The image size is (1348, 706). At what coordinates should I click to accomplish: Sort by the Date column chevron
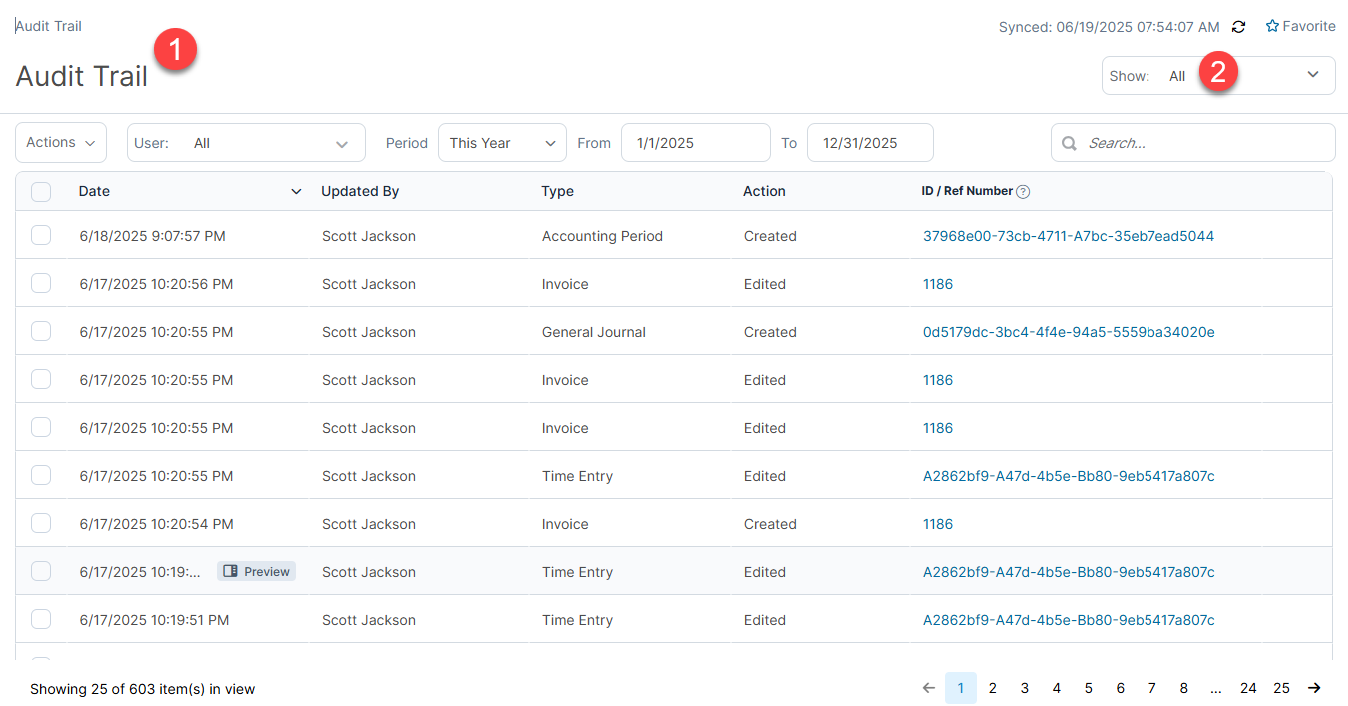tap(296, 191)
